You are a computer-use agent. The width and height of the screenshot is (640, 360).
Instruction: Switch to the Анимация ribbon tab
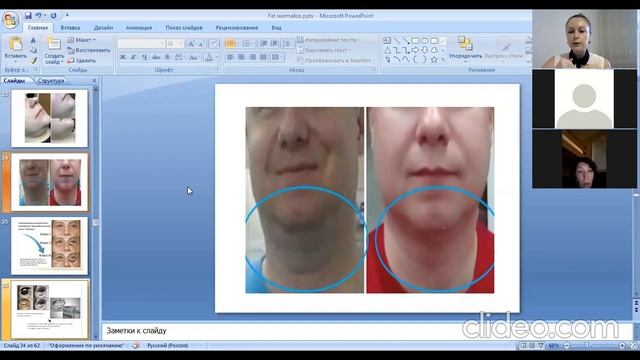pyautogui.click(x=139, y=28)
